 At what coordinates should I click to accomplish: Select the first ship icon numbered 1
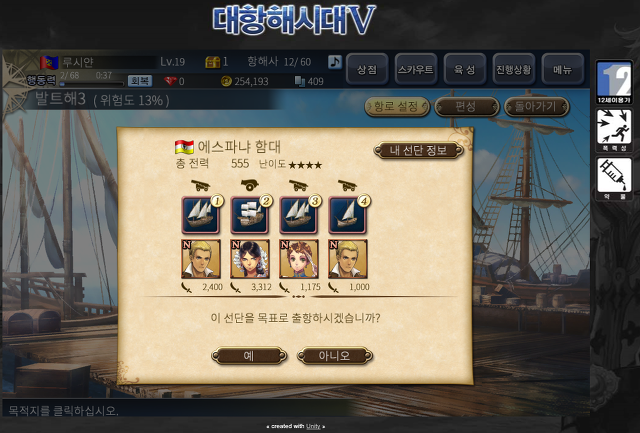(x=200, y=215)
